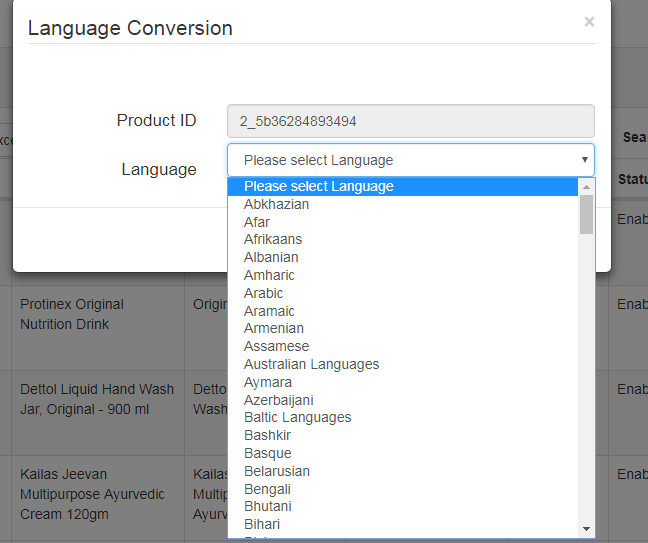The image size is (648, 543).
Task: Click the scrollbar up arrow in list
Action: click(587, 186)
